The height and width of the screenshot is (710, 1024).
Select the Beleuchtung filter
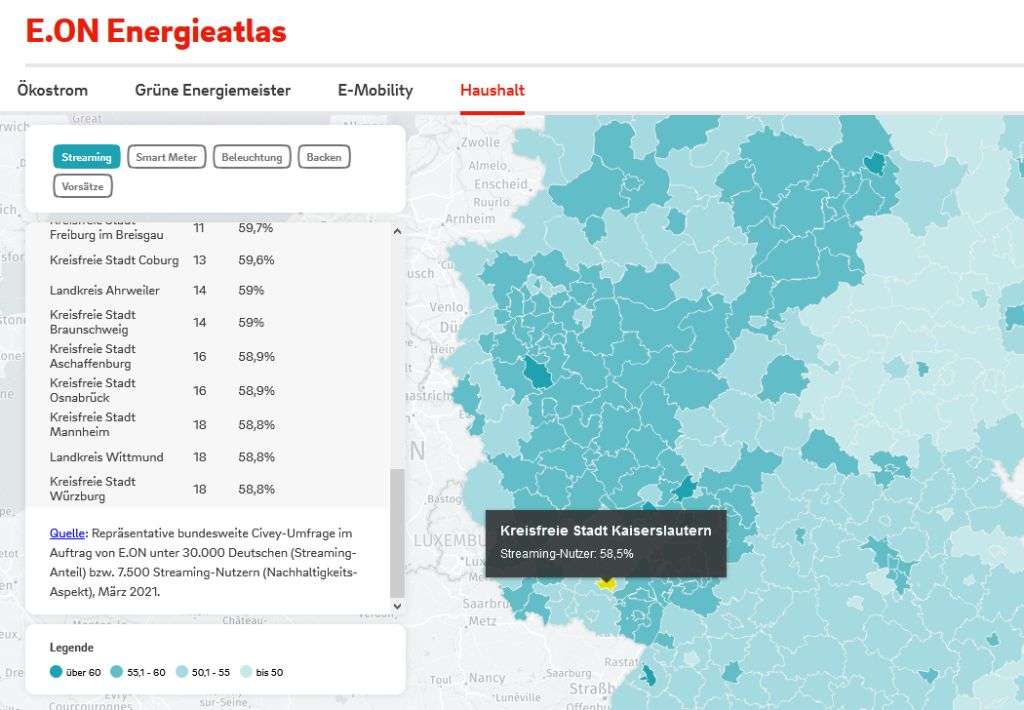tap(252, 157)
